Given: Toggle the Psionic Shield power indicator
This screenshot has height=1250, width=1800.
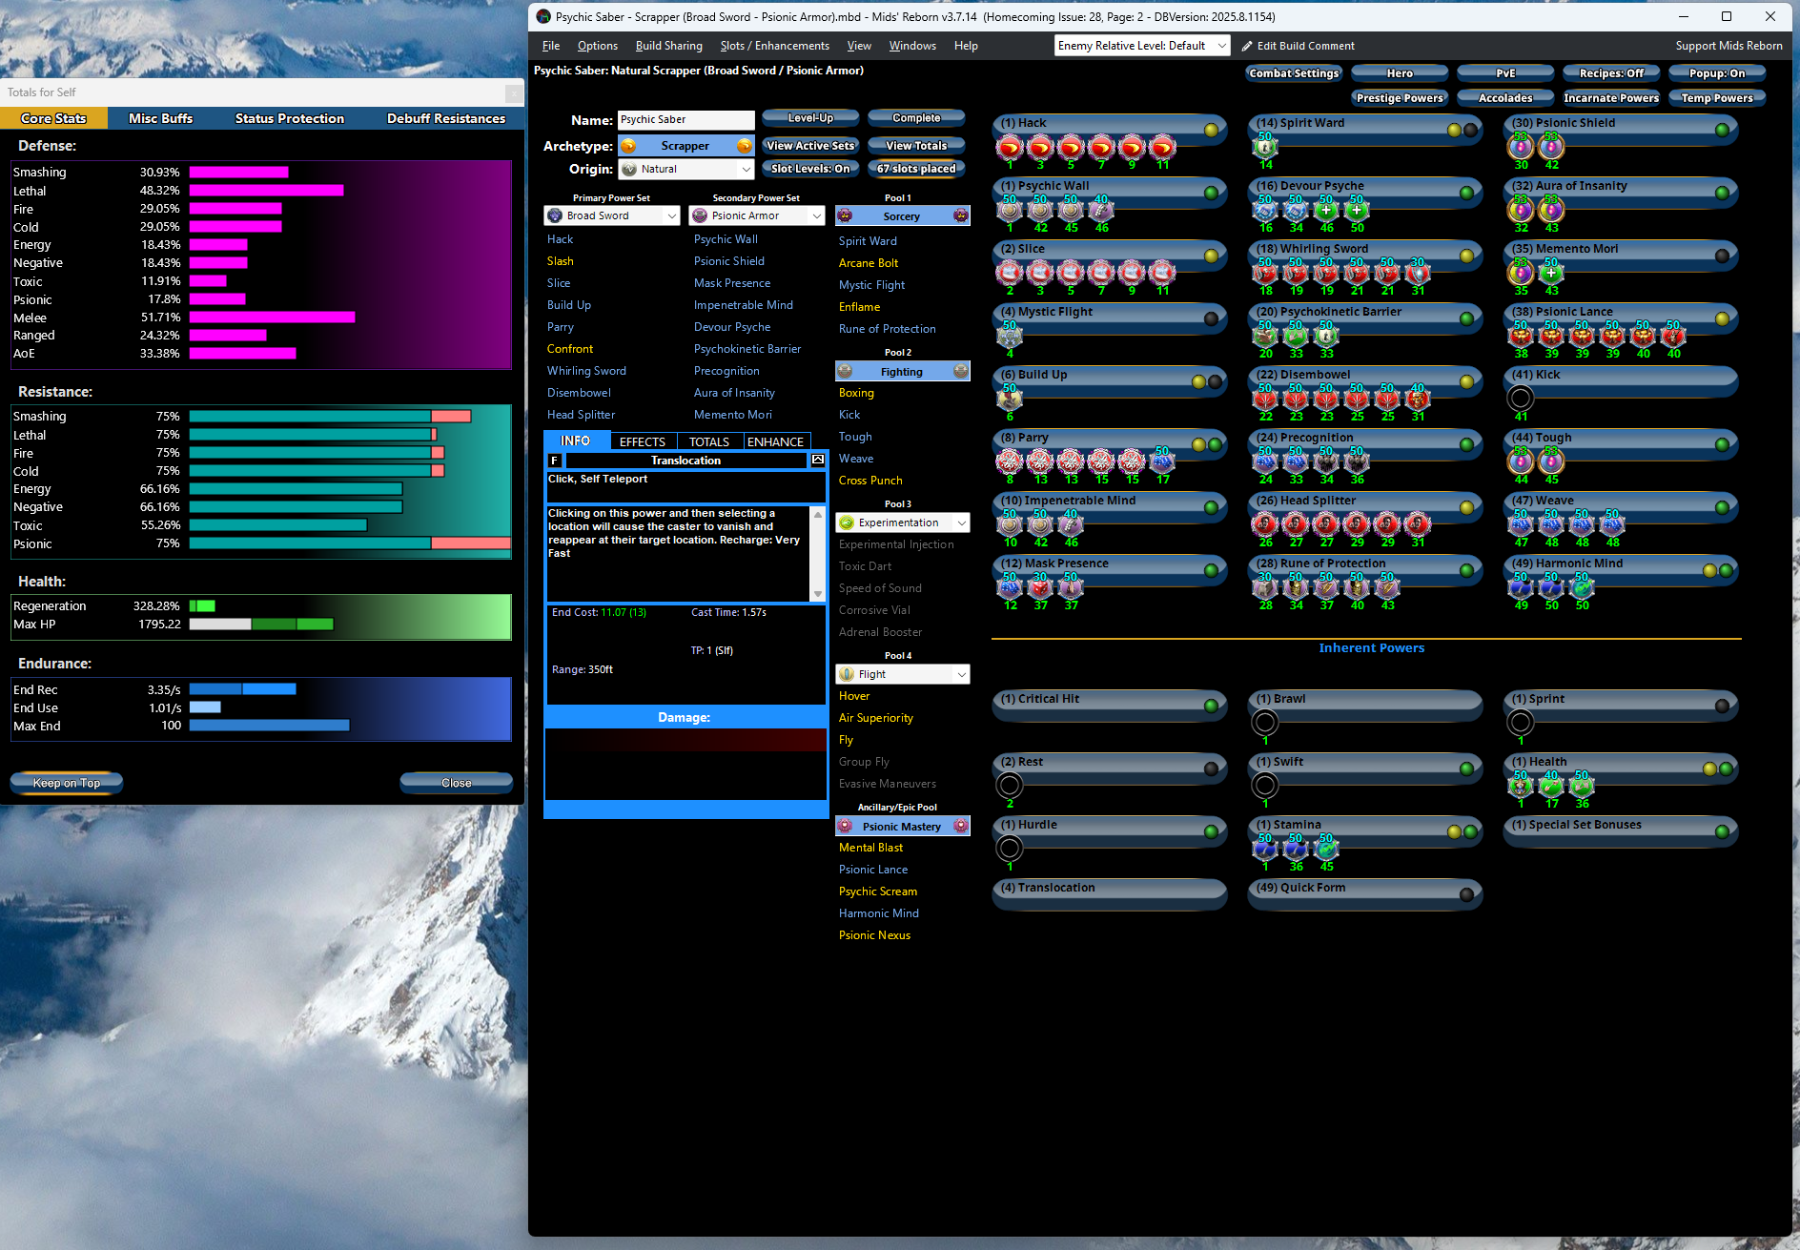Looking at the screenshot, I should [x=1721, y=130].
